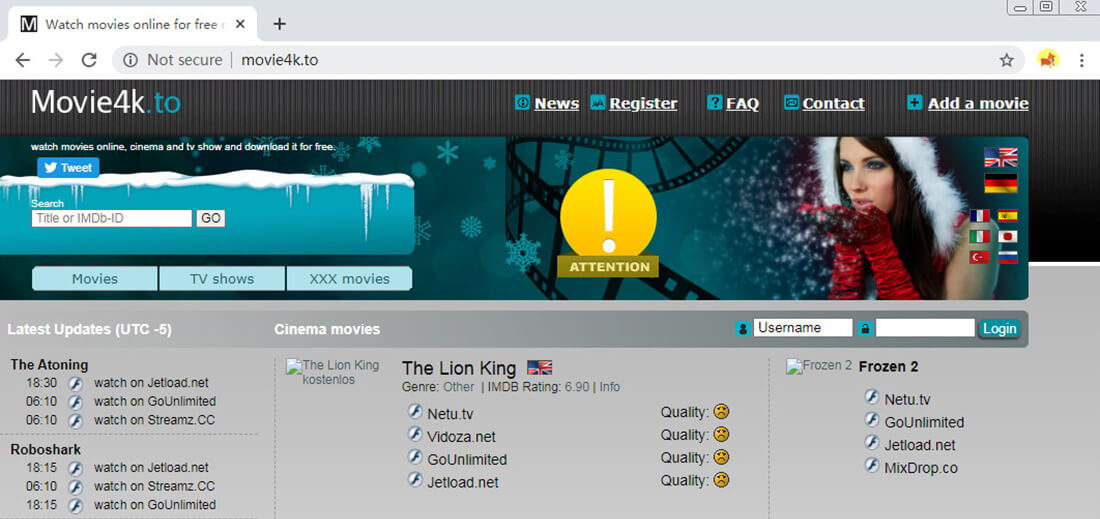Click the Title or IMDb-ID search field
The image size is (1100, 519).
[112, 218]
